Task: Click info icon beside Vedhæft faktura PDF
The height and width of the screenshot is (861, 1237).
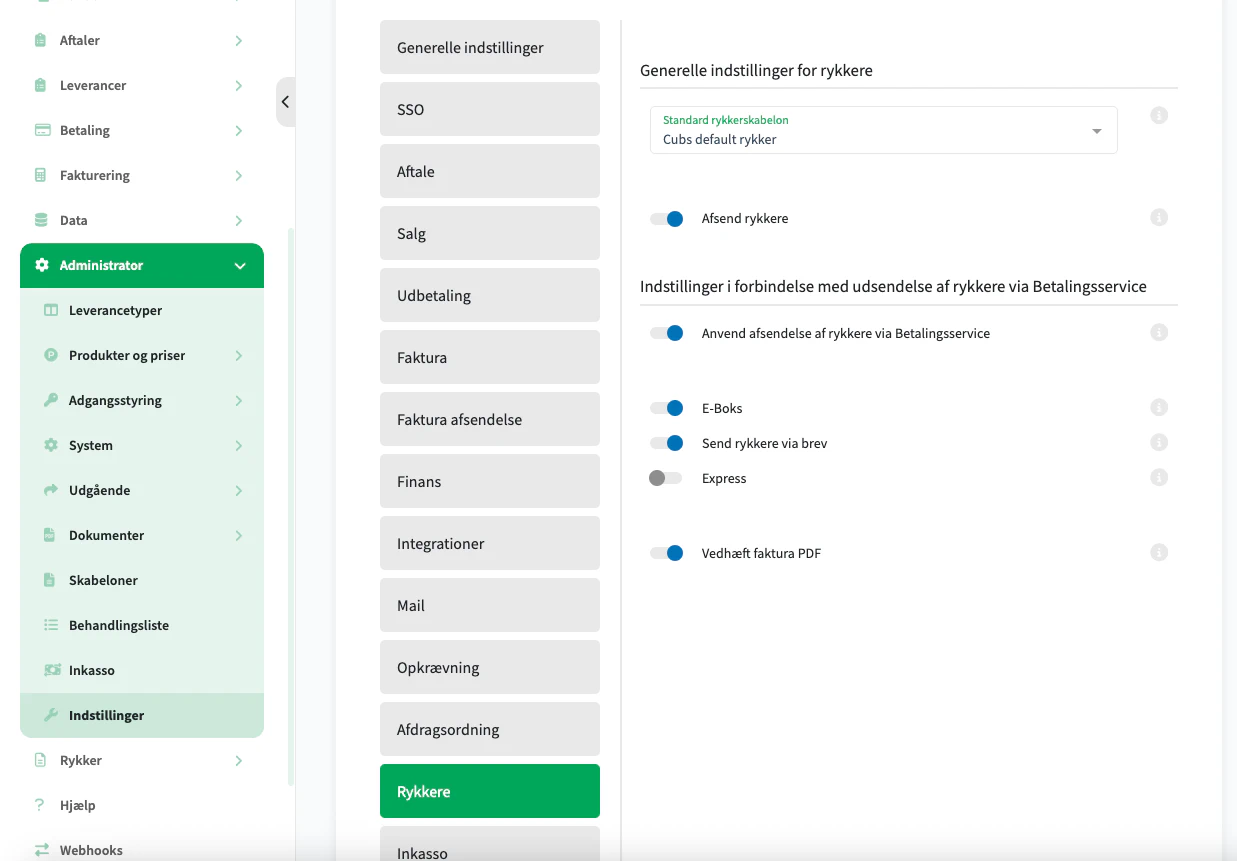Action: (1159, 553)
